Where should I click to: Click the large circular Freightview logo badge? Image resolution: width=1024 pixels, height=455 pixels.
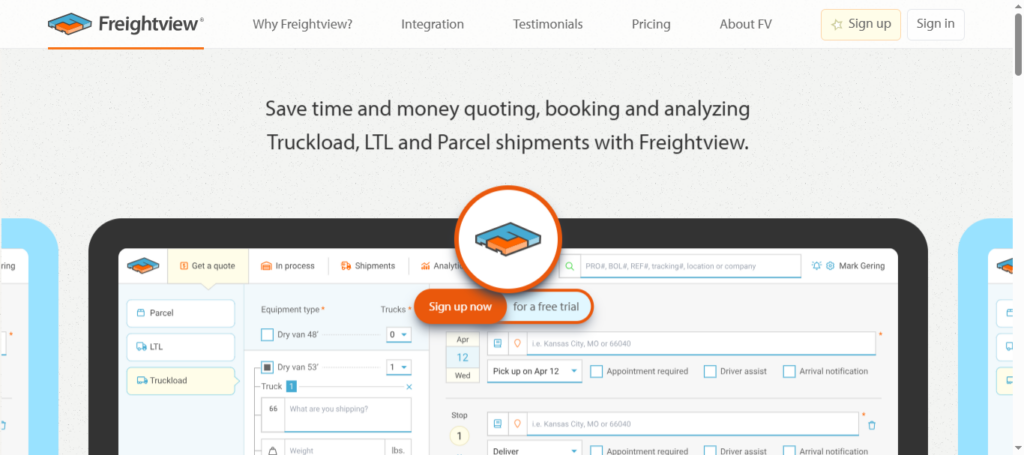(508, 239)
